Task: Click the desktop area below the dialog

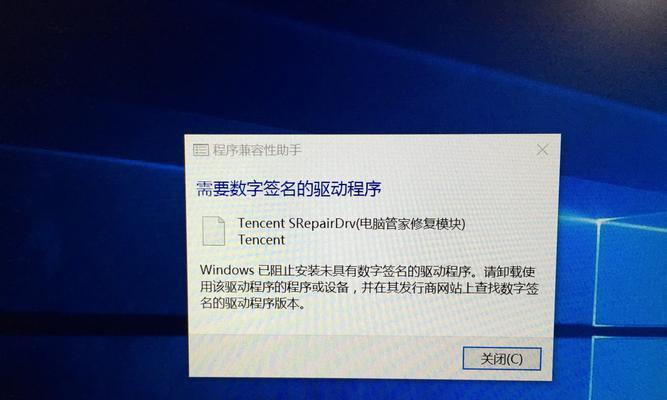Action: point(370,391)
